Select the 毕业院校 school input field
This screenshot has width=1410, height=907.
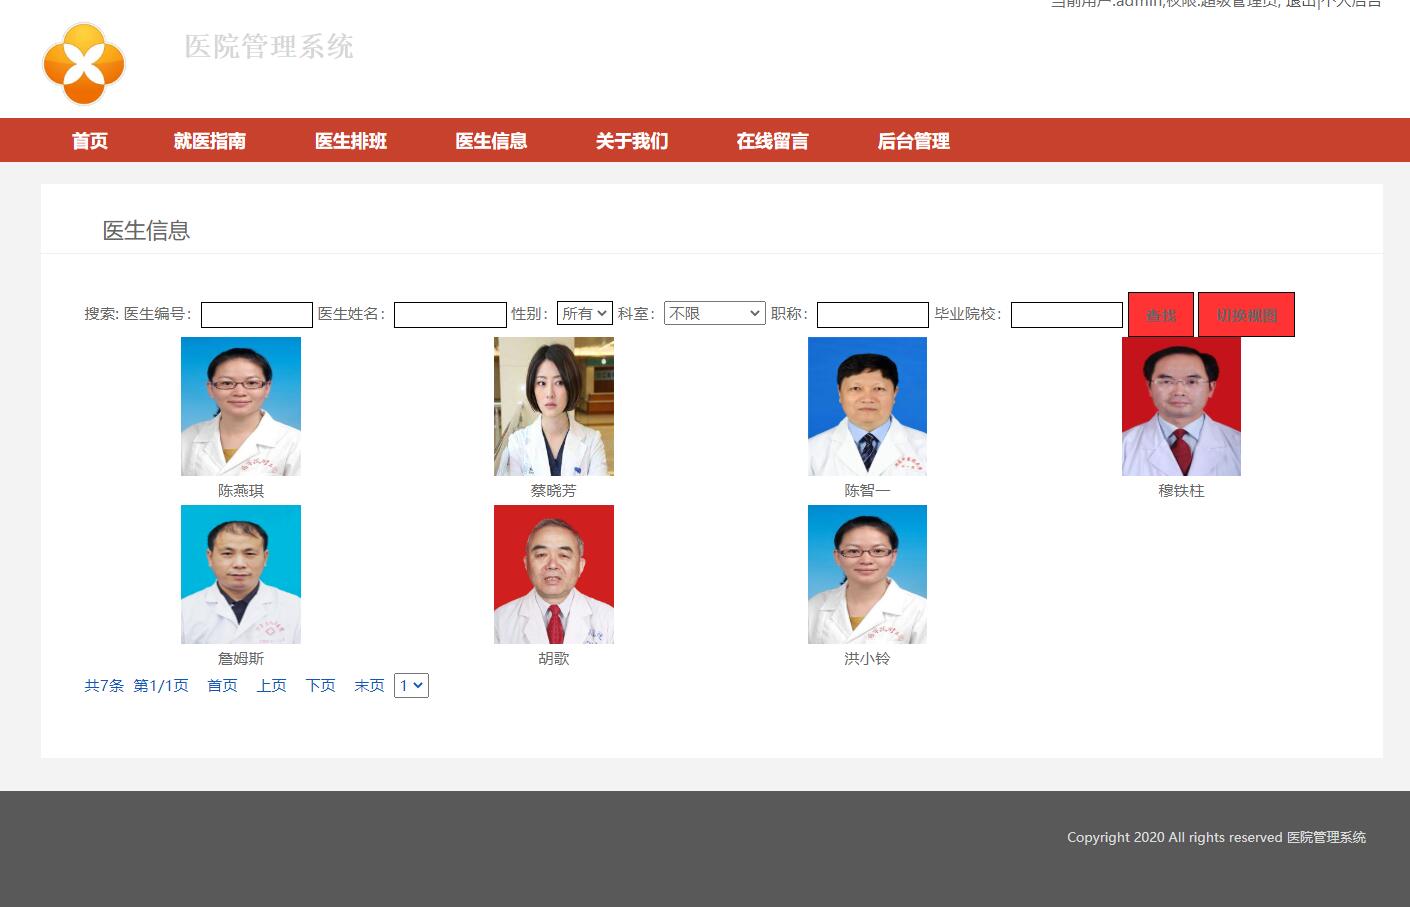1066,314
